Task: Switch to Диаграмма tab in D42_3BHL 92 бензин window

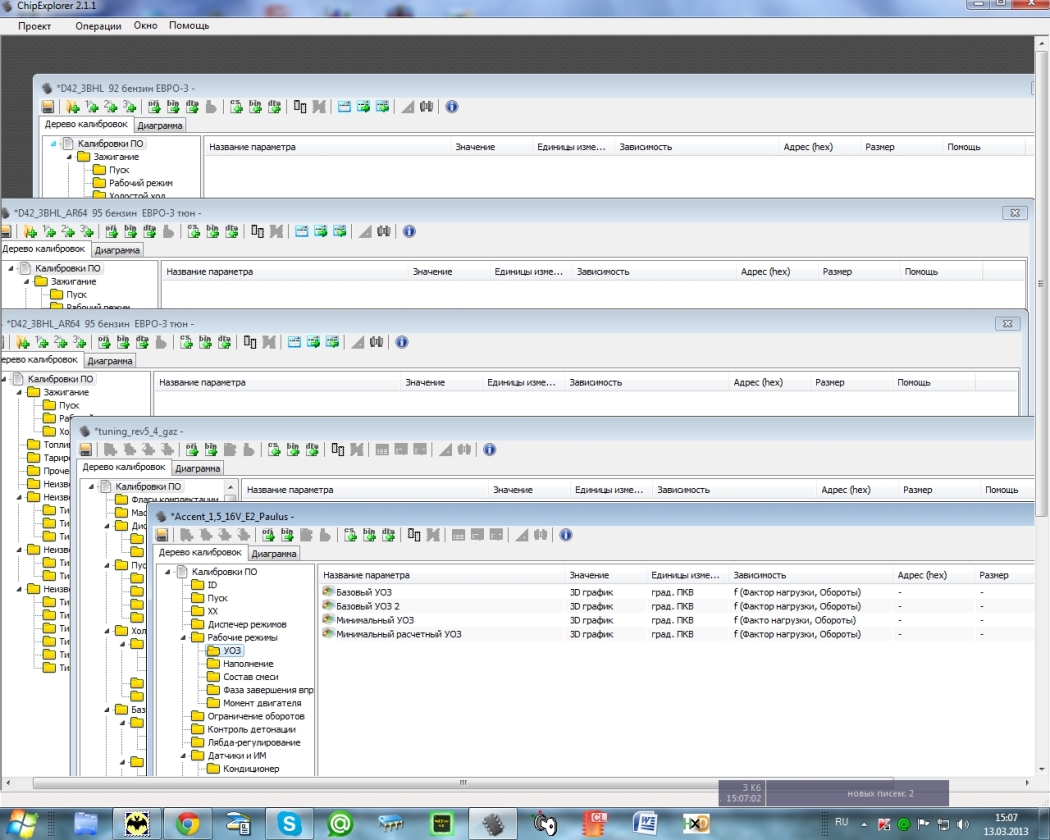Action: click(x=160, y=125)
